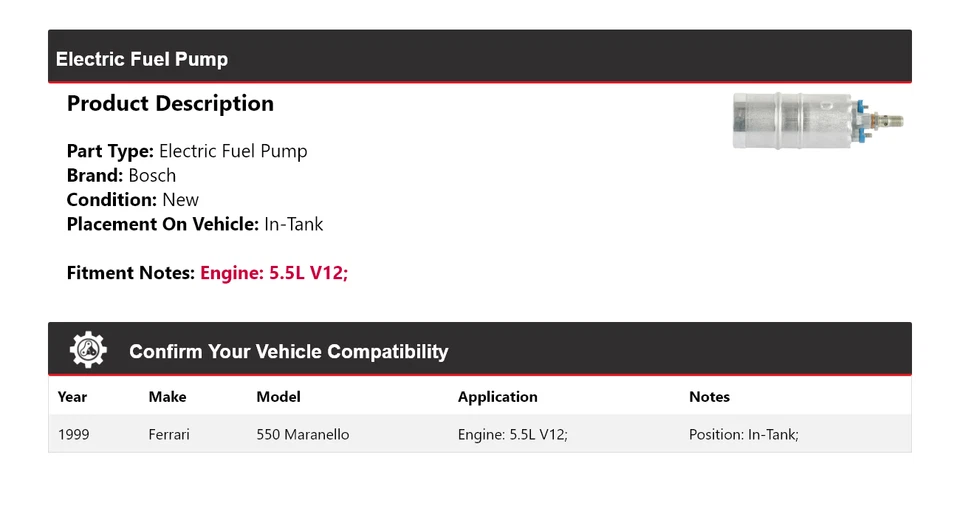960x517 pixels.
Task: Select the 1999 year cell
Action: 73,435
